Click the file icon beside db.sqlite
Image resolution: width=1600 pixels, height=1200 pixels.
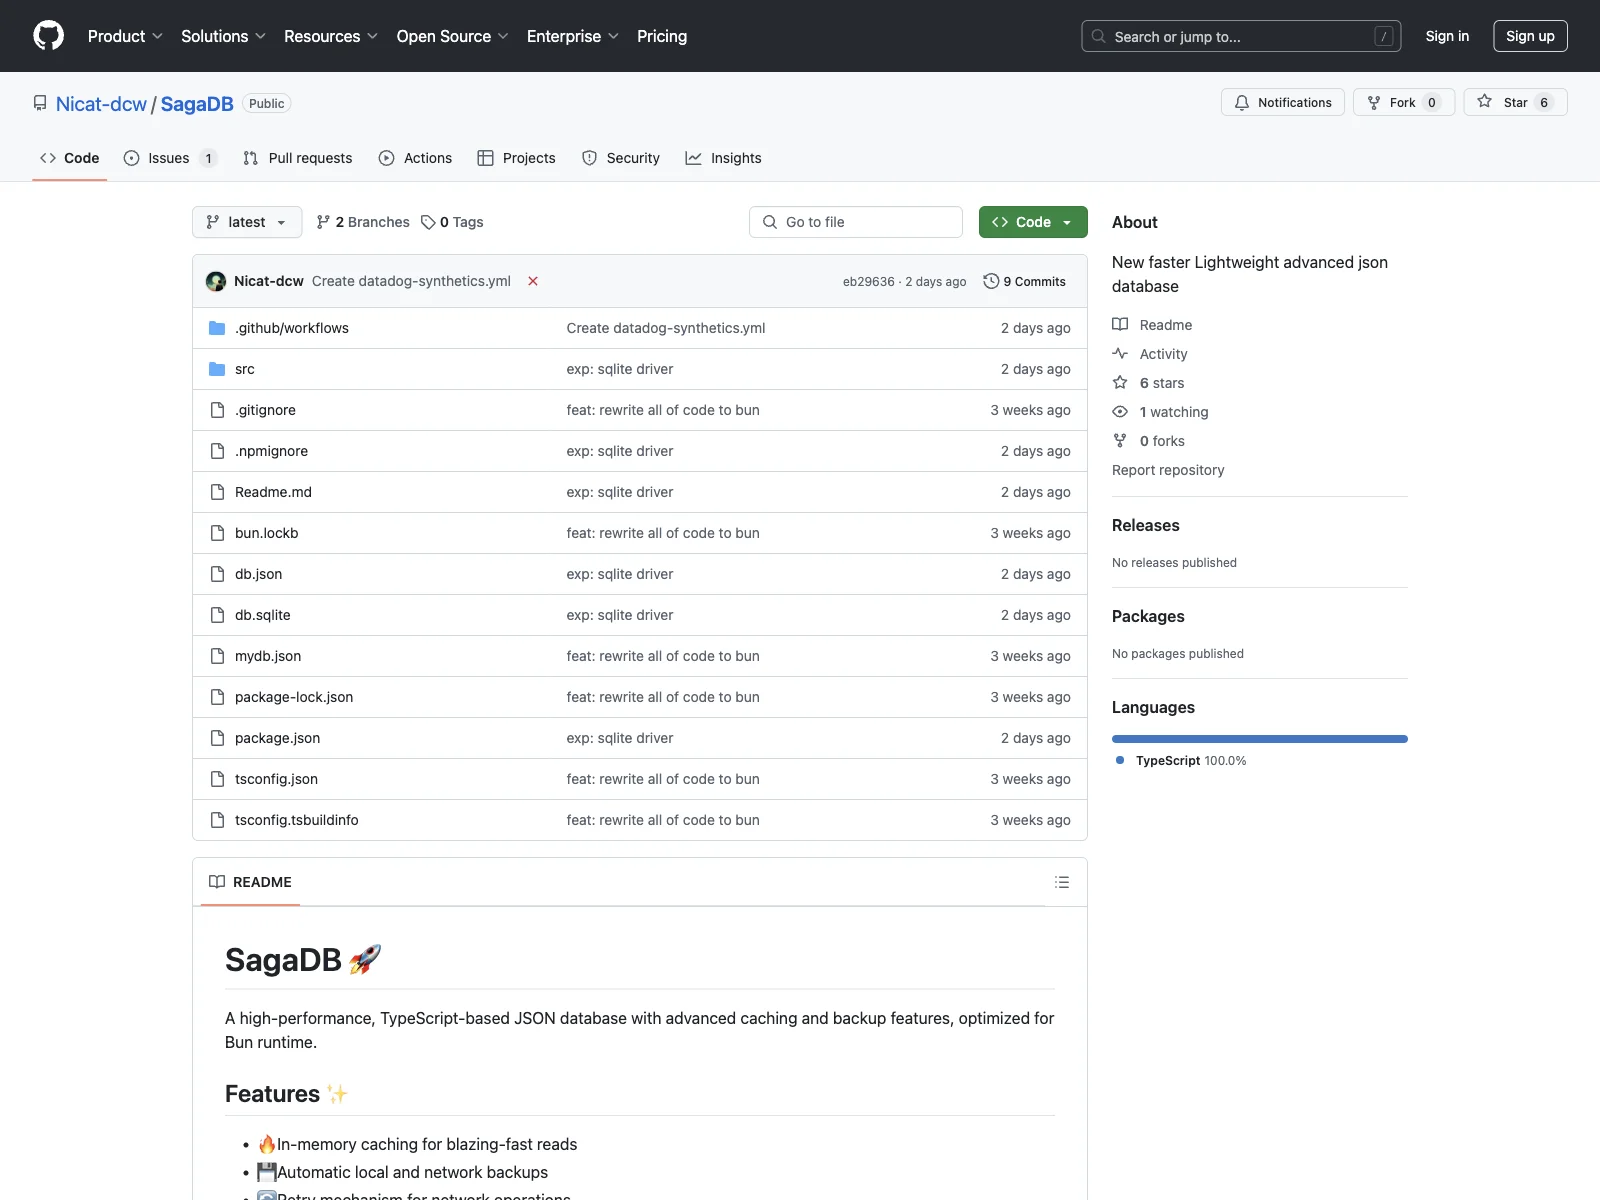[x=217, y=615]
